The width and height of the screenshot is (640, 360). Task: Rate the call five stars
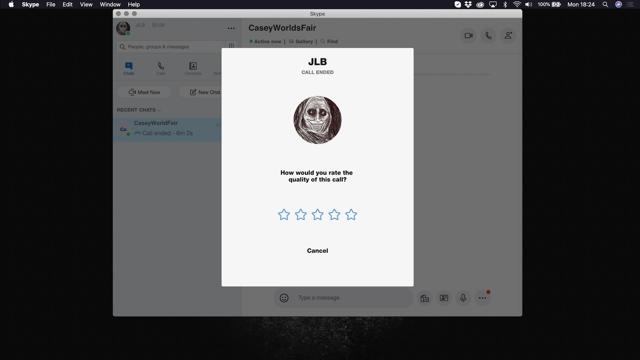point(351,215)
